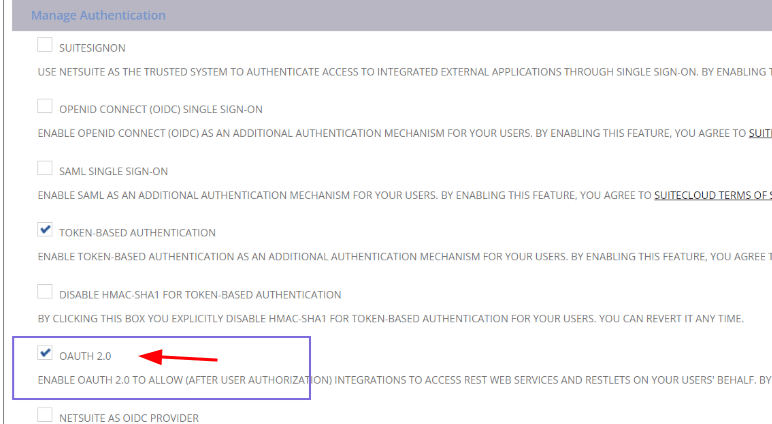Click the NETSUITE AS OIDC PROVIDER label
The image size is (772, 424).
point(129,418)
